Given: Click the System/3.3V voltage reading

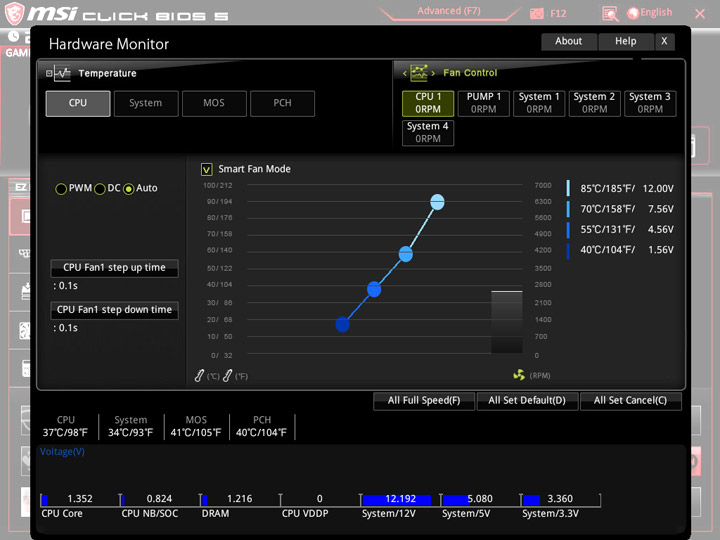Looking at the screenshot, I should click(560, 499).
